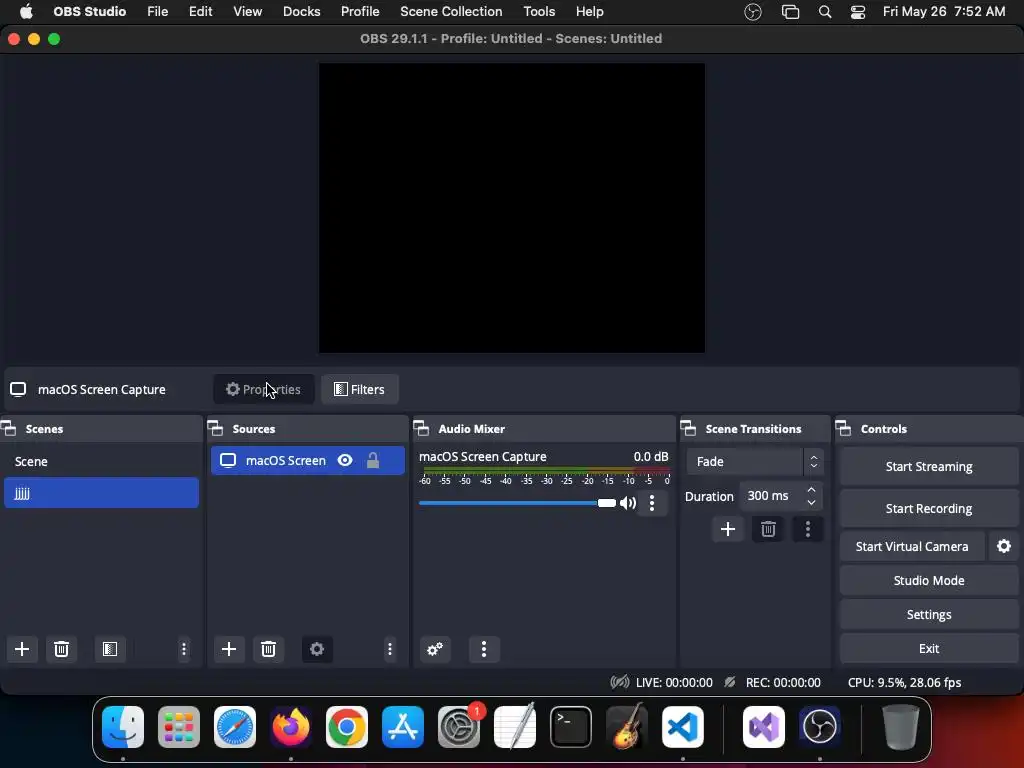Open Control Center in menu bar

point(858,12)
